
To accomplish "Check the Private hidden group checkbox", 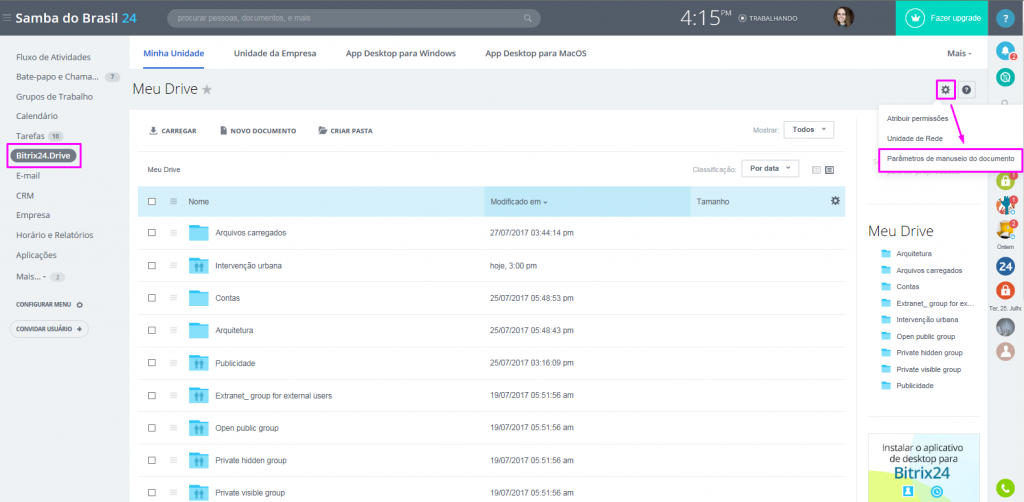I will [152, 460].
